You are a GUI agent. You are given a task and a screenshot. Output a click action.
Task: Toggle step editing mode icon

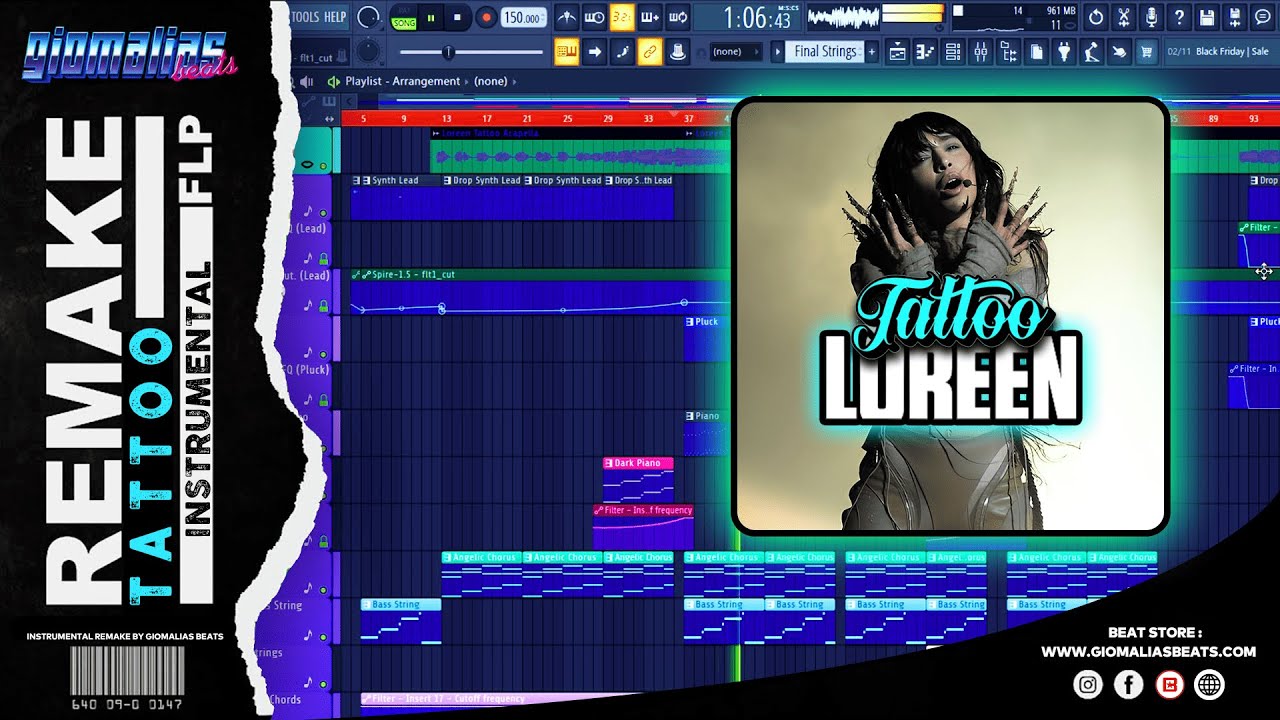pos(622,51)
